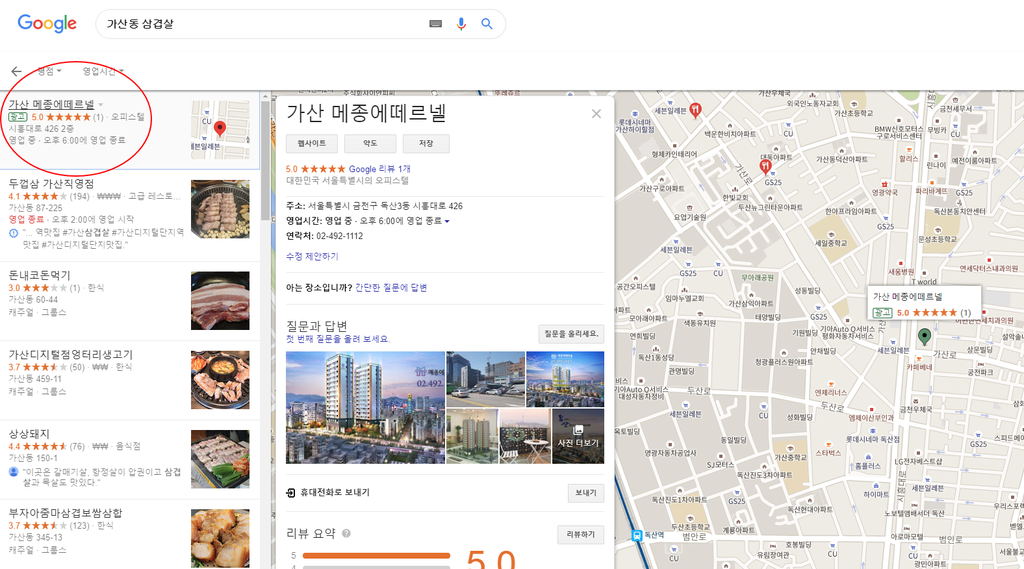Select the 상상돼지 listing title
Viewport: 1024px width, 569px height.
29,434
